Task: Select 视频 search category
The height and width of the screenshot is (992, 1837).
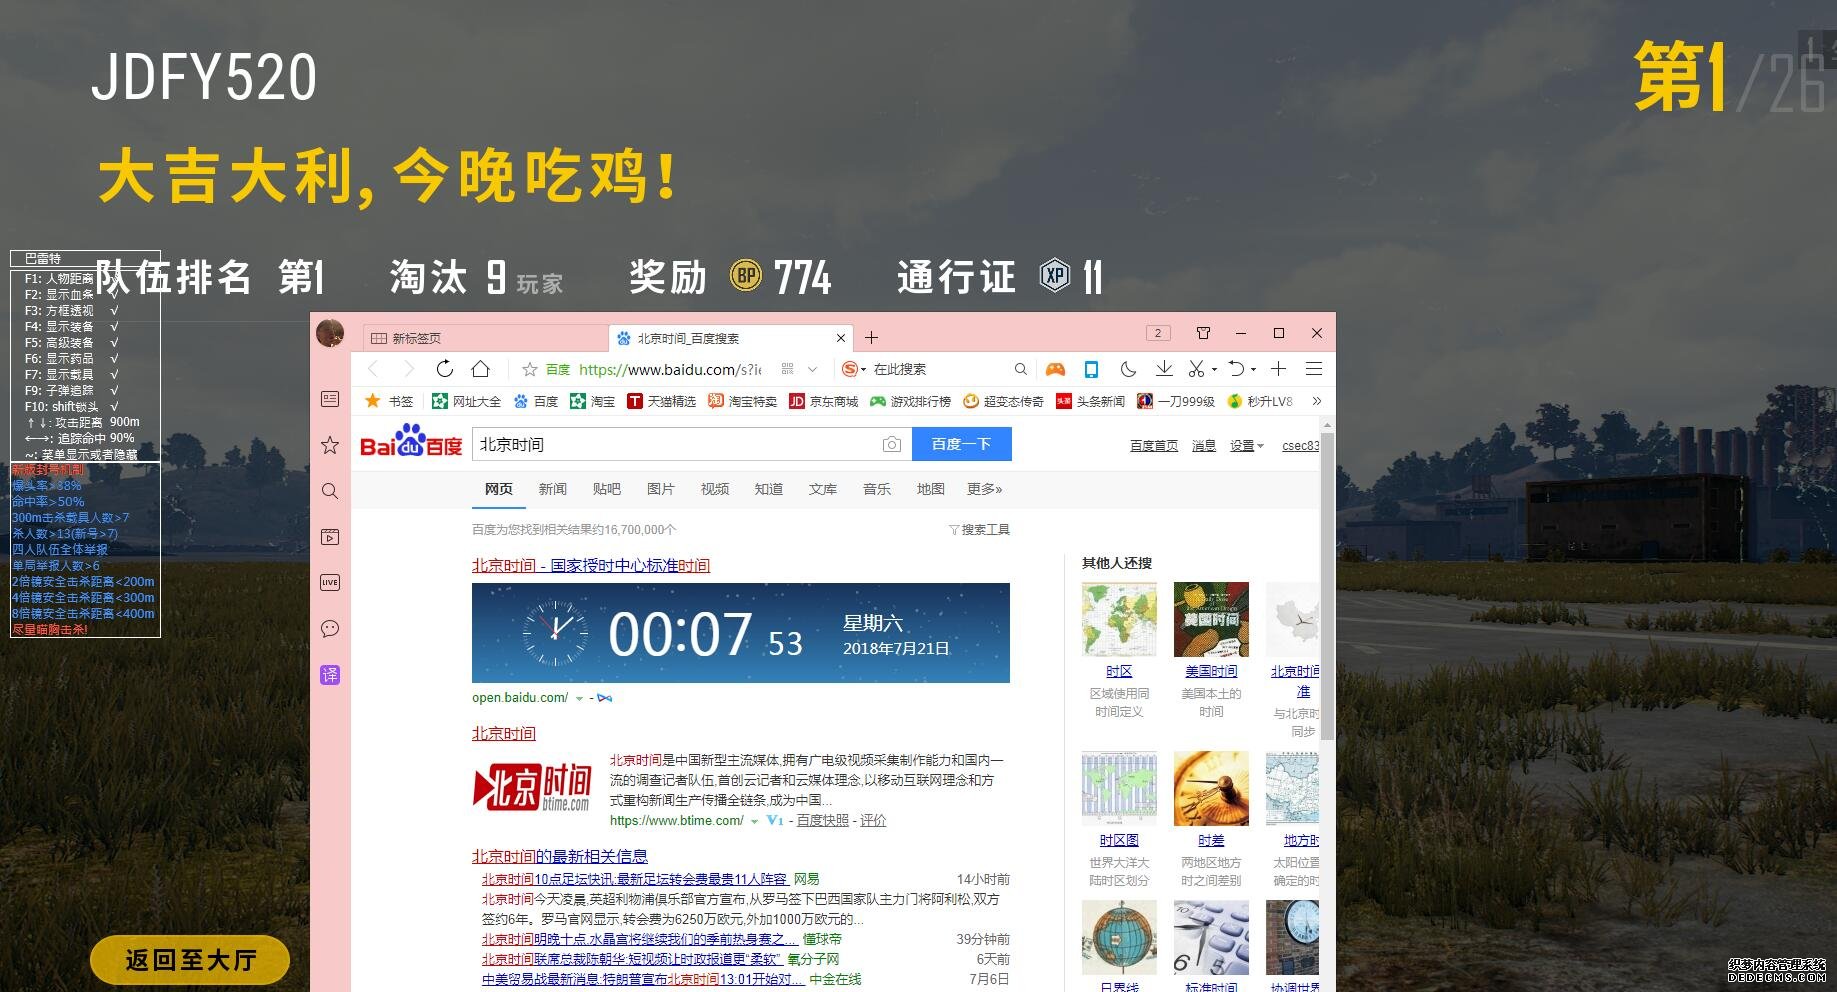Action: pyautogui.click(x=714, y=489)
